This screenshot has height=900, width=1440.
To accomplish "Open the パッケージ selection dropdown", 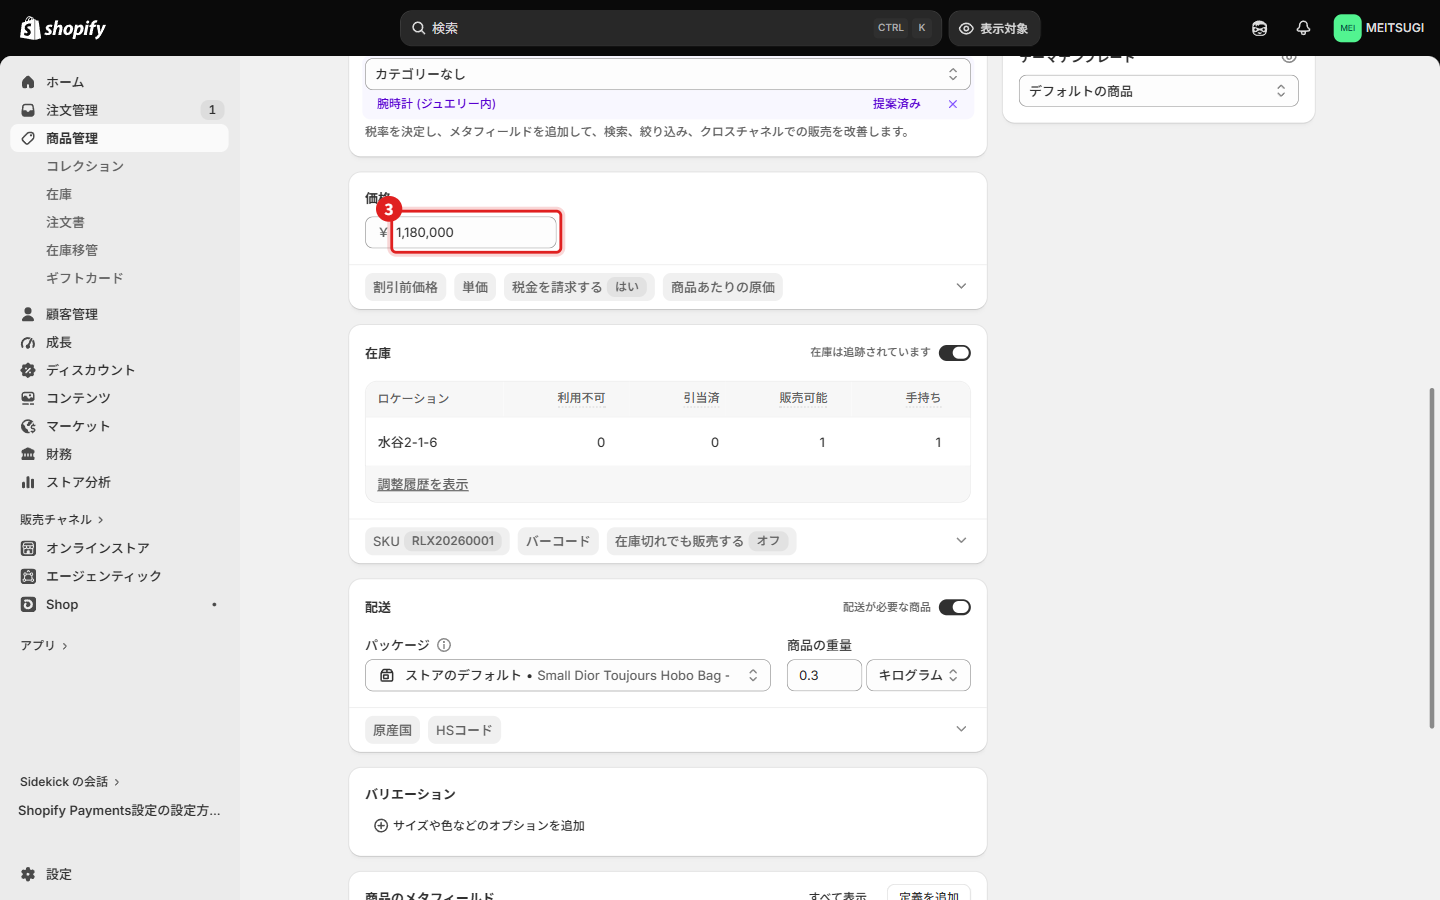I will (568, 675).
